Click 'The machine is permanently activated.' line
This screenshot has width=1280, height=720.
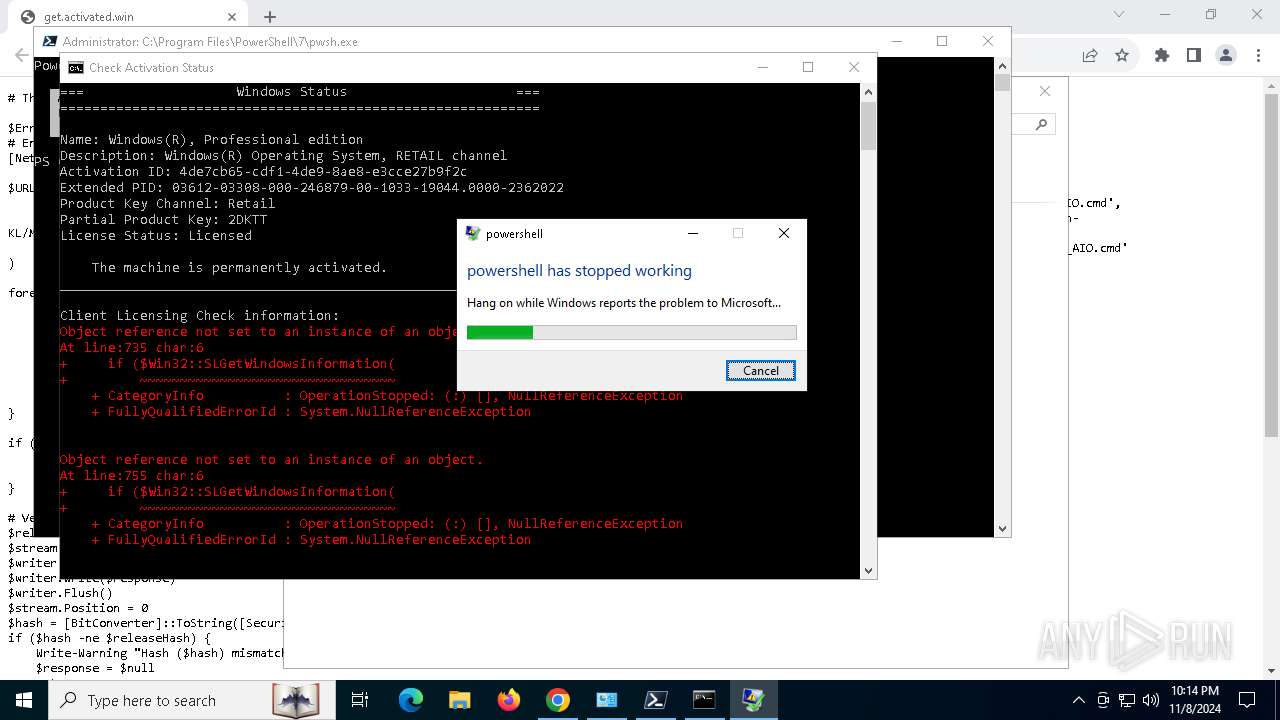[x=239, y=268]
